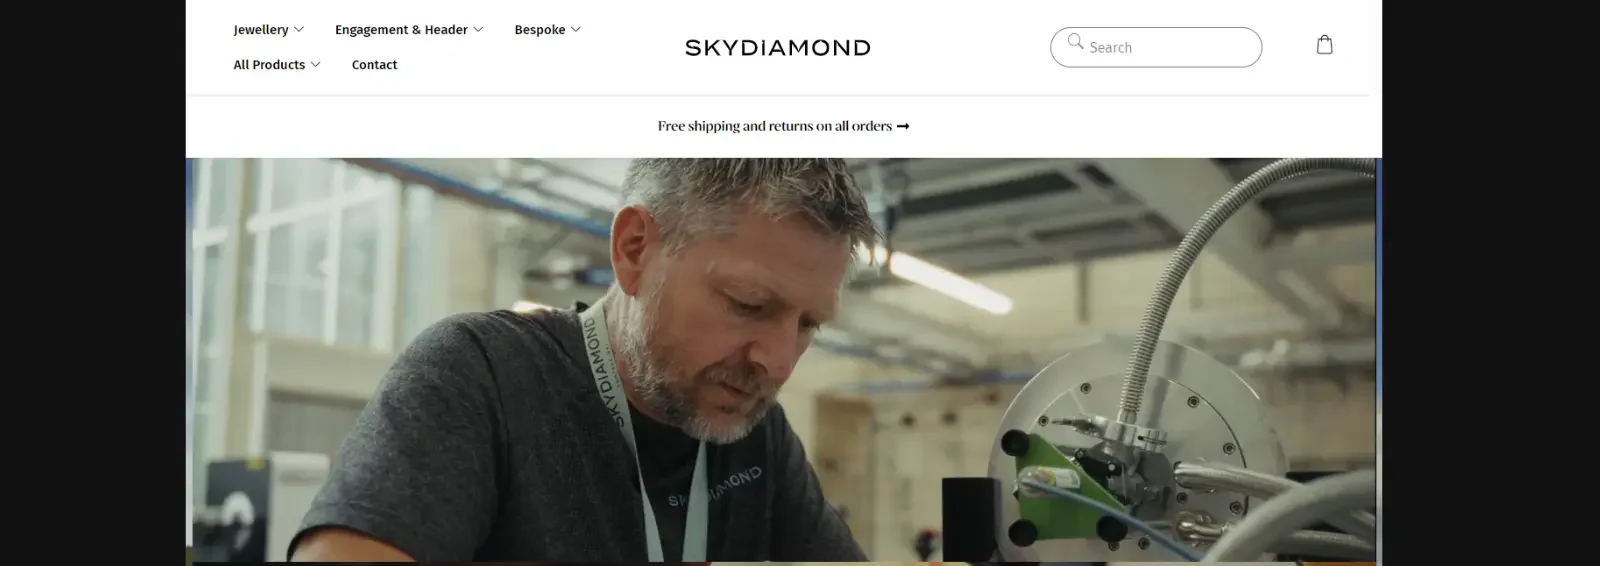Follow the free shipping and returns link

(x=775, y=126)
